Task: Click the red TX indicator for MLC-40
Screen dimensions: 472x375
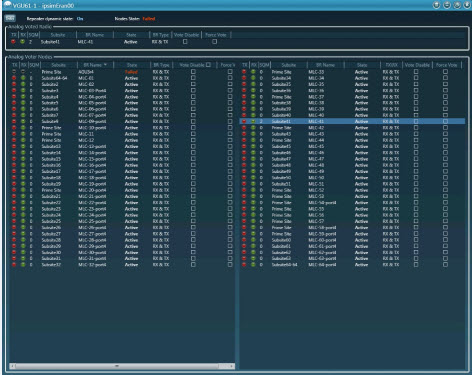Action: click(x=244, y=115)
